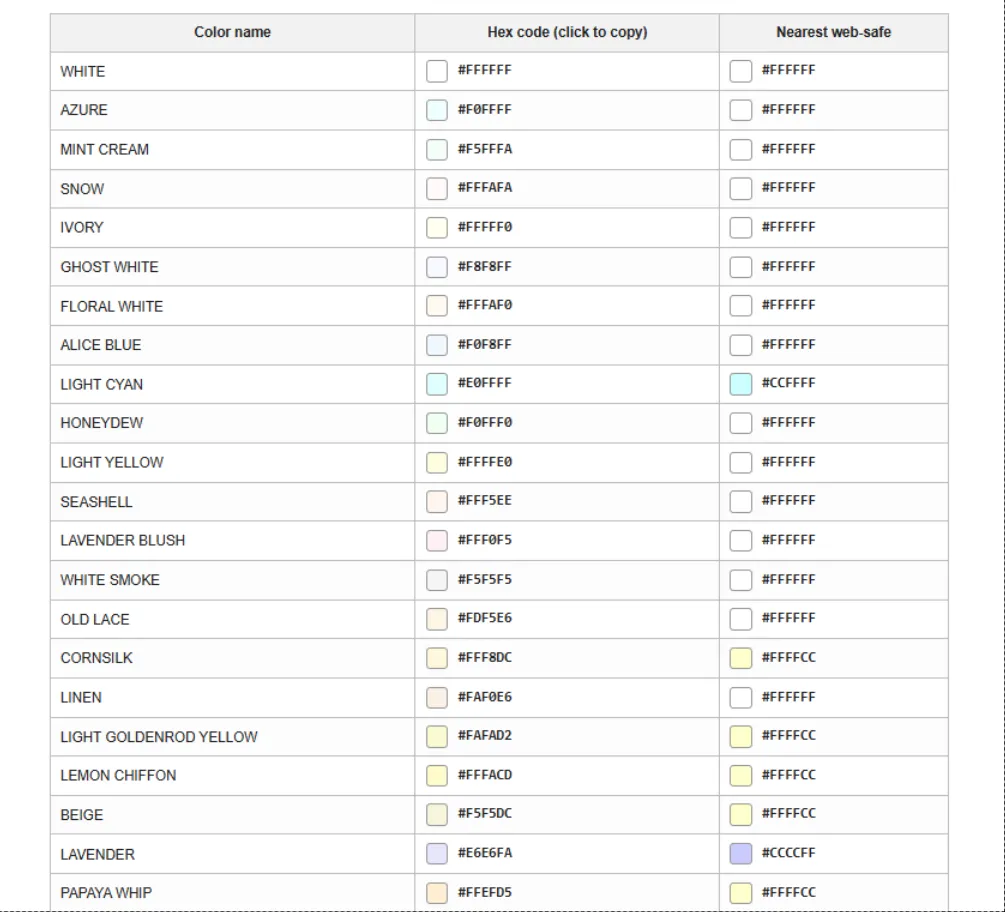Click the Azure color swatch
This screenshot has height=912, width=1005.
point(436,110)
